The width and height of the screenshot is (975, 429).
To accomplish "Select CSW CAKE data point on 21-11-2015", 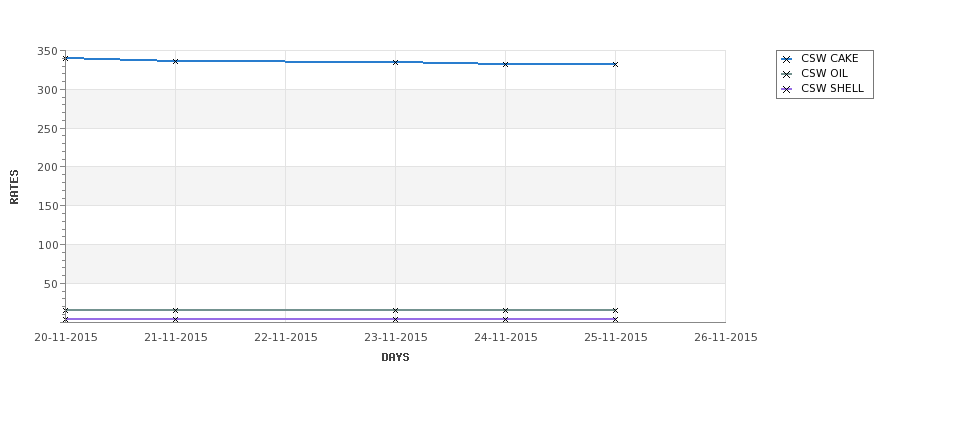I will pyautogui.click(x=175, y=61).
